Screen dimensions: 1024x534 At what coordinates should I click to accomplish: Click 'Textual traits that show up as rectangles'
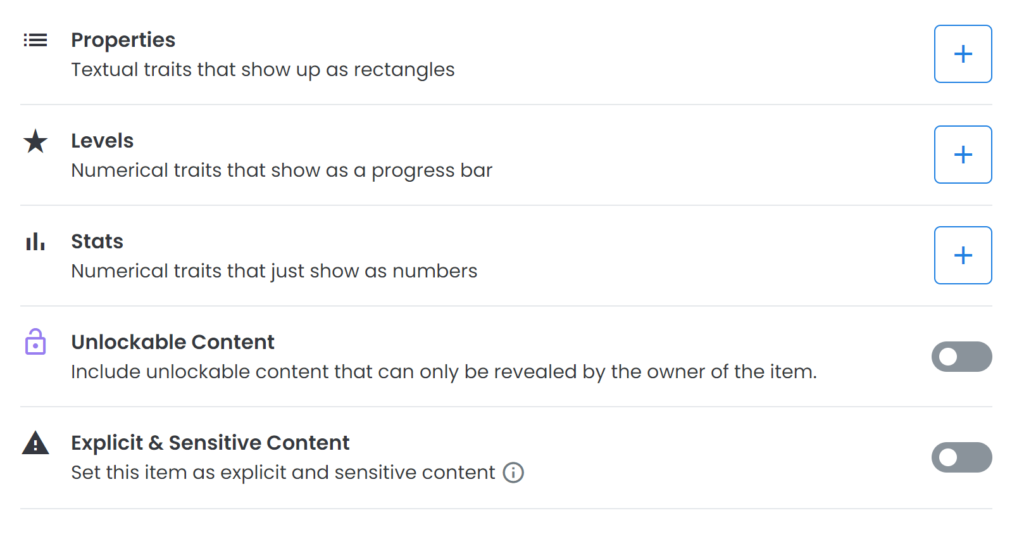coord(263,70)
